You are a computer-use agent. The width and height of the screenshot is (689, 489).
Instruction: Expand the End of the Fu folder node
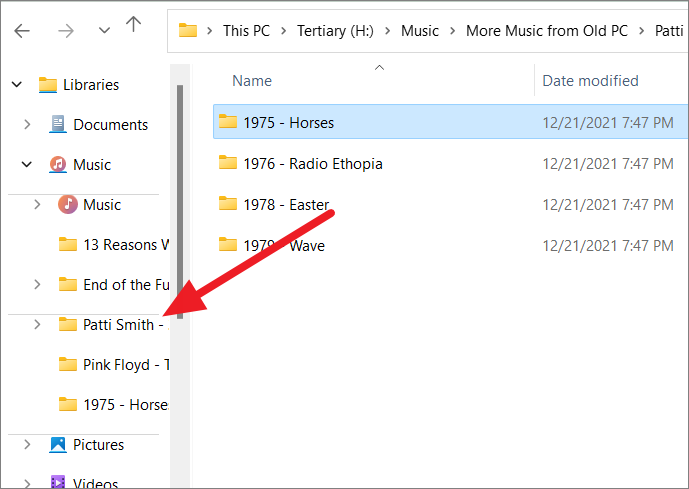tap(37, 284)
